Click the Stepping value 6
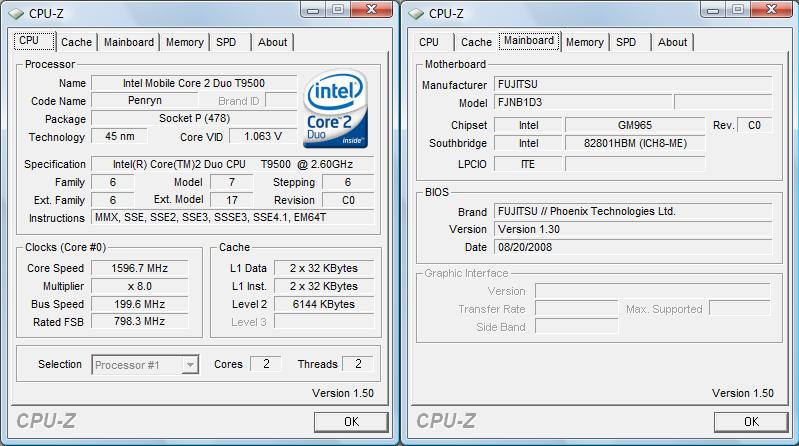Viewport: 799px width, 446px height. [348, 182]
